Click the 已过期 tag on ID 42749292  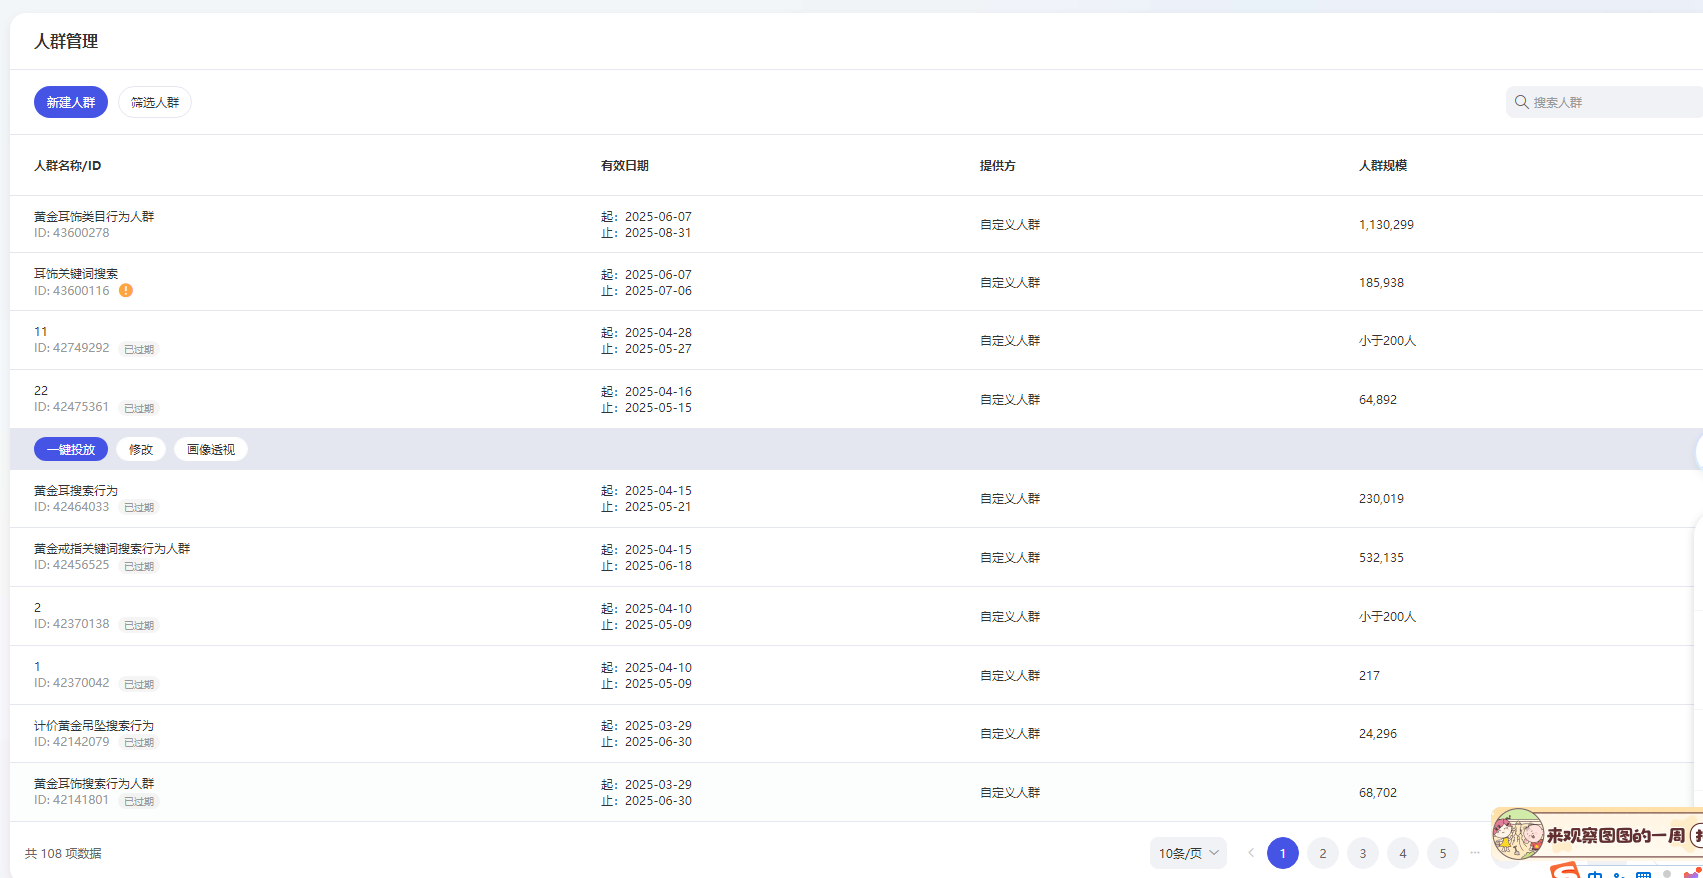[x=139, y=349]
